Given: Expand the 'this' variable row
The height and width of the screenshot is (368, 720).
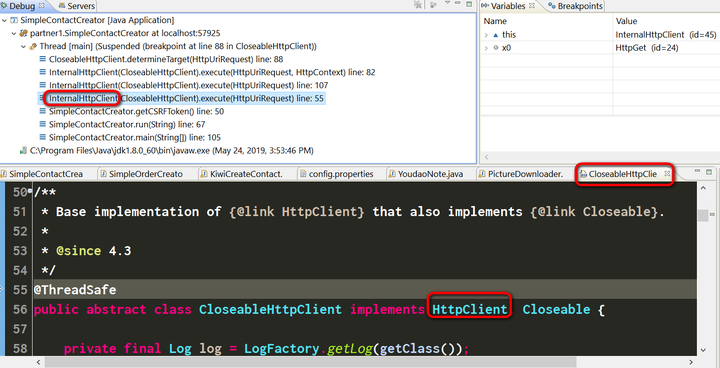Looking at the screenshot, I should [x=486, y=35].
